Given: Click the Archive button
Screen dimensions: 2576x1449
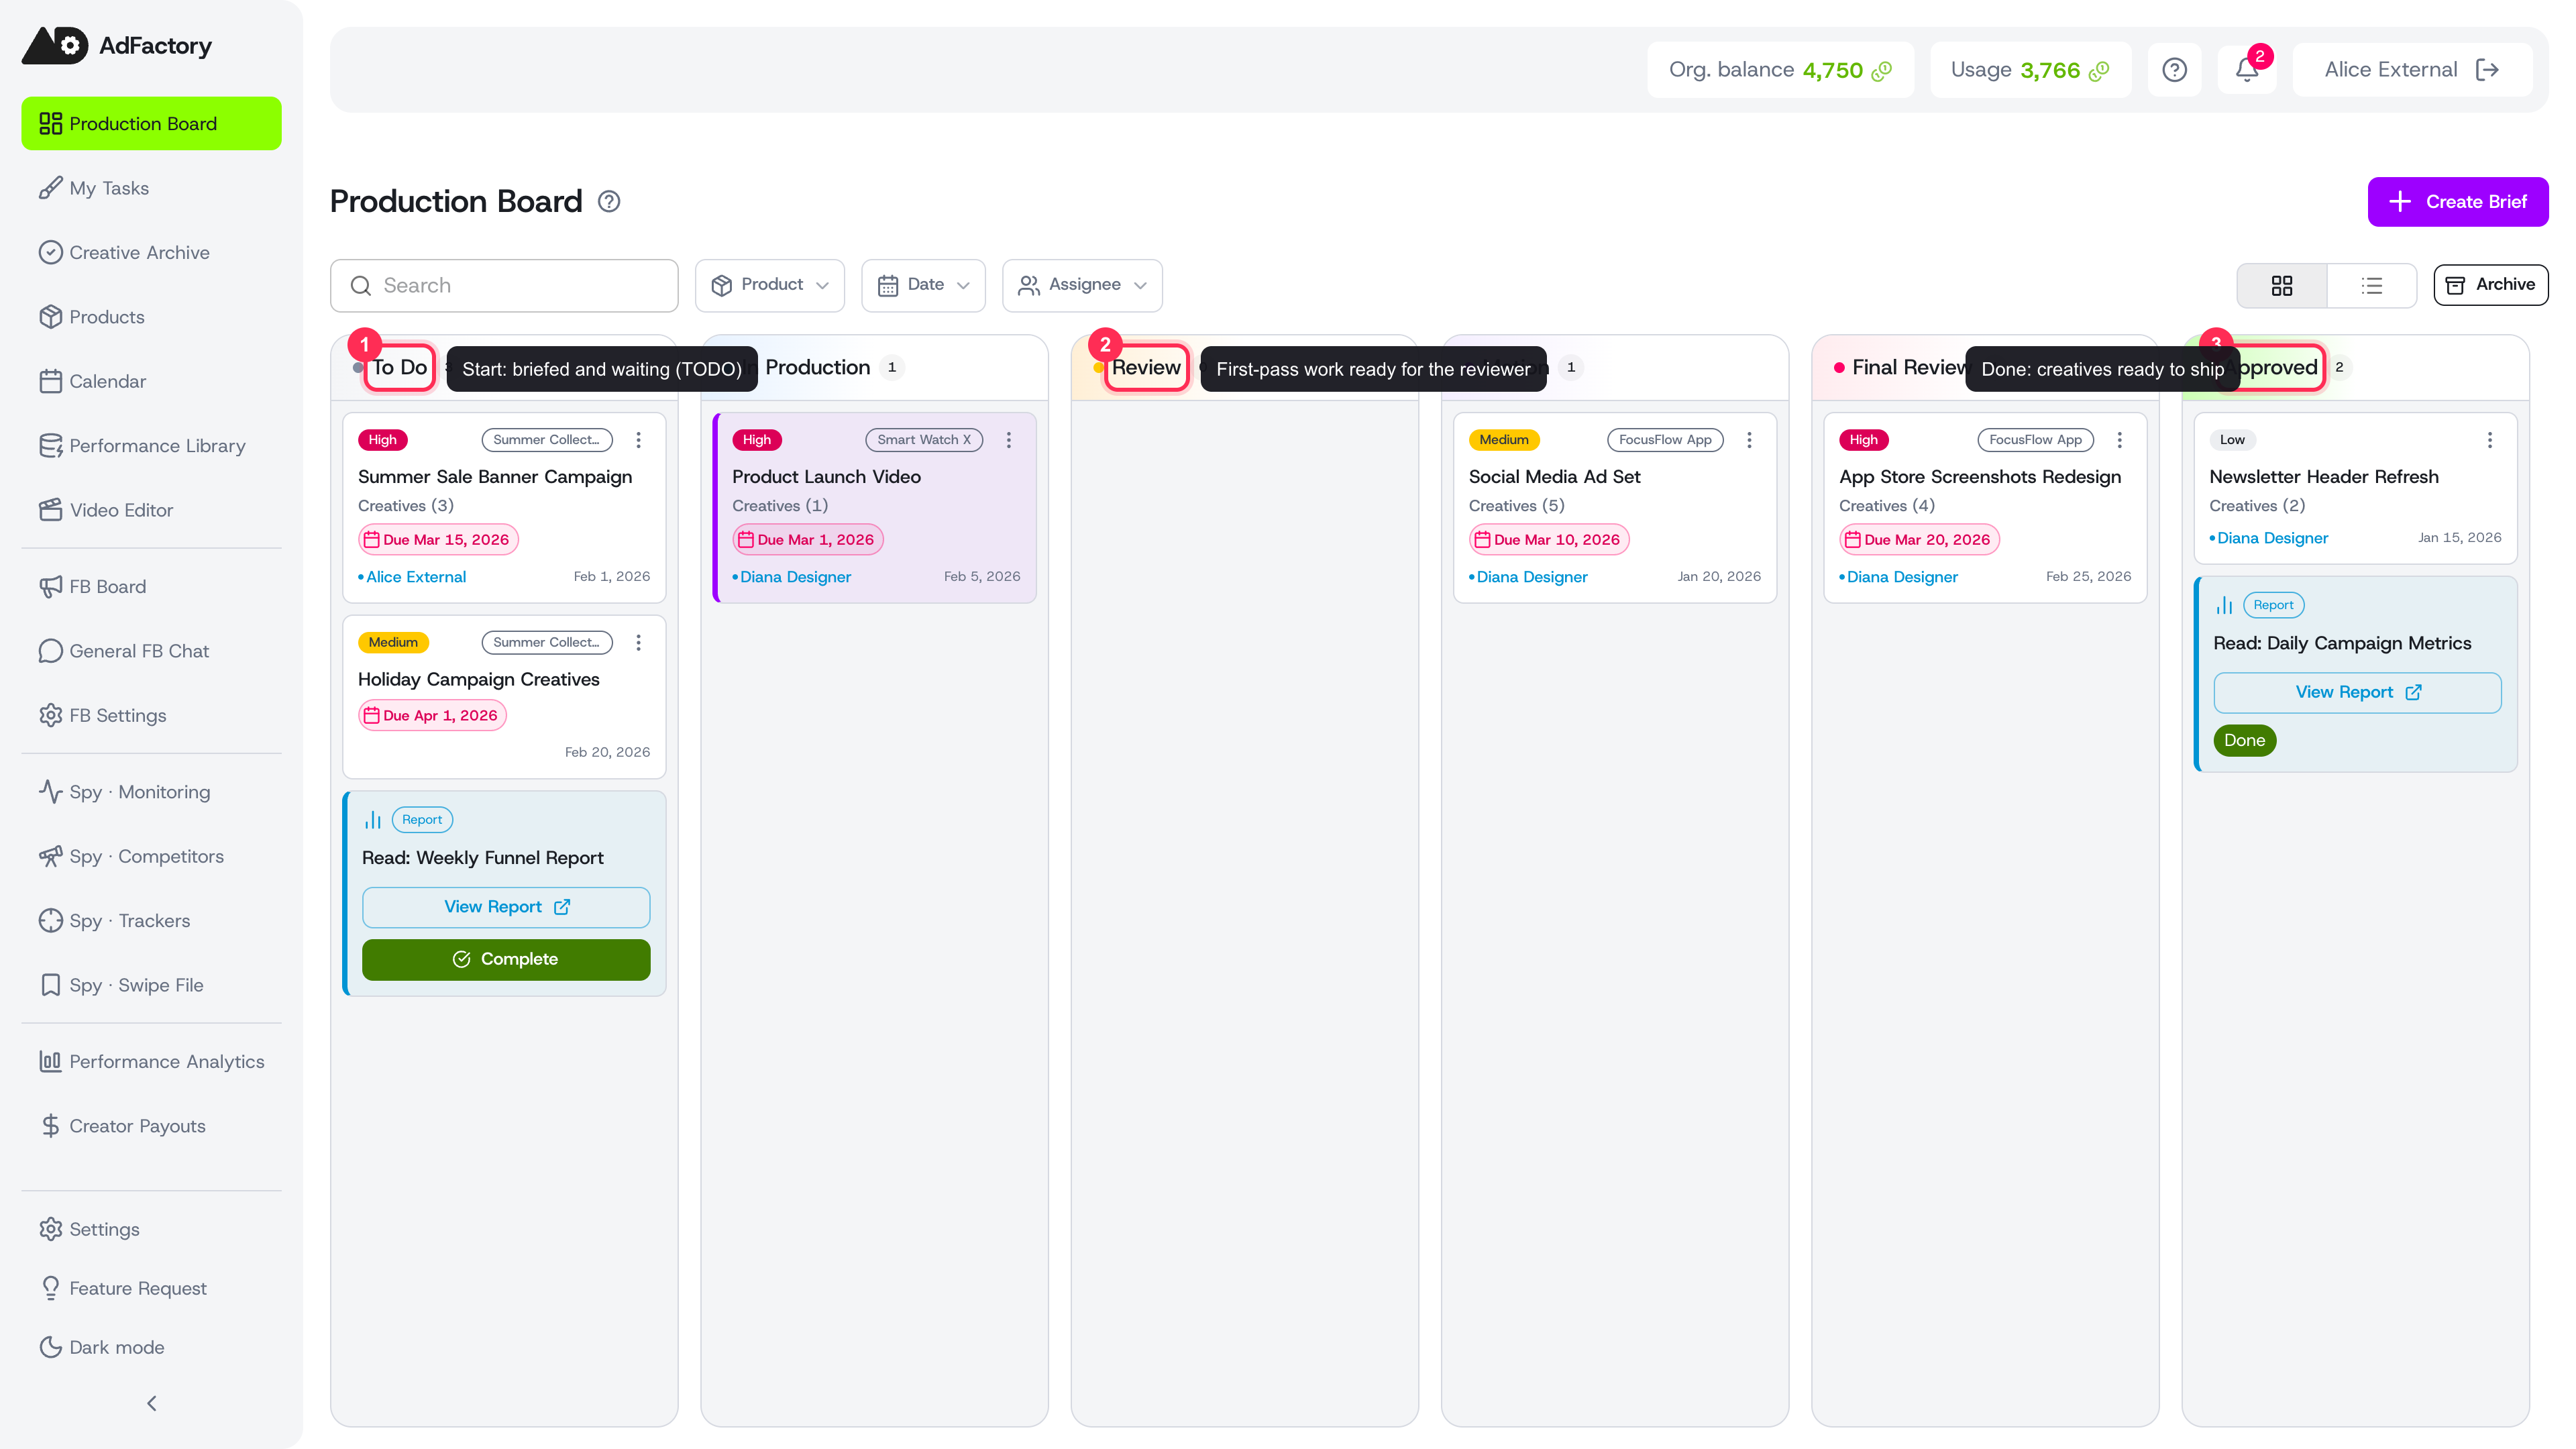Looking at the screenshot, I should [x=2490, y=285].
